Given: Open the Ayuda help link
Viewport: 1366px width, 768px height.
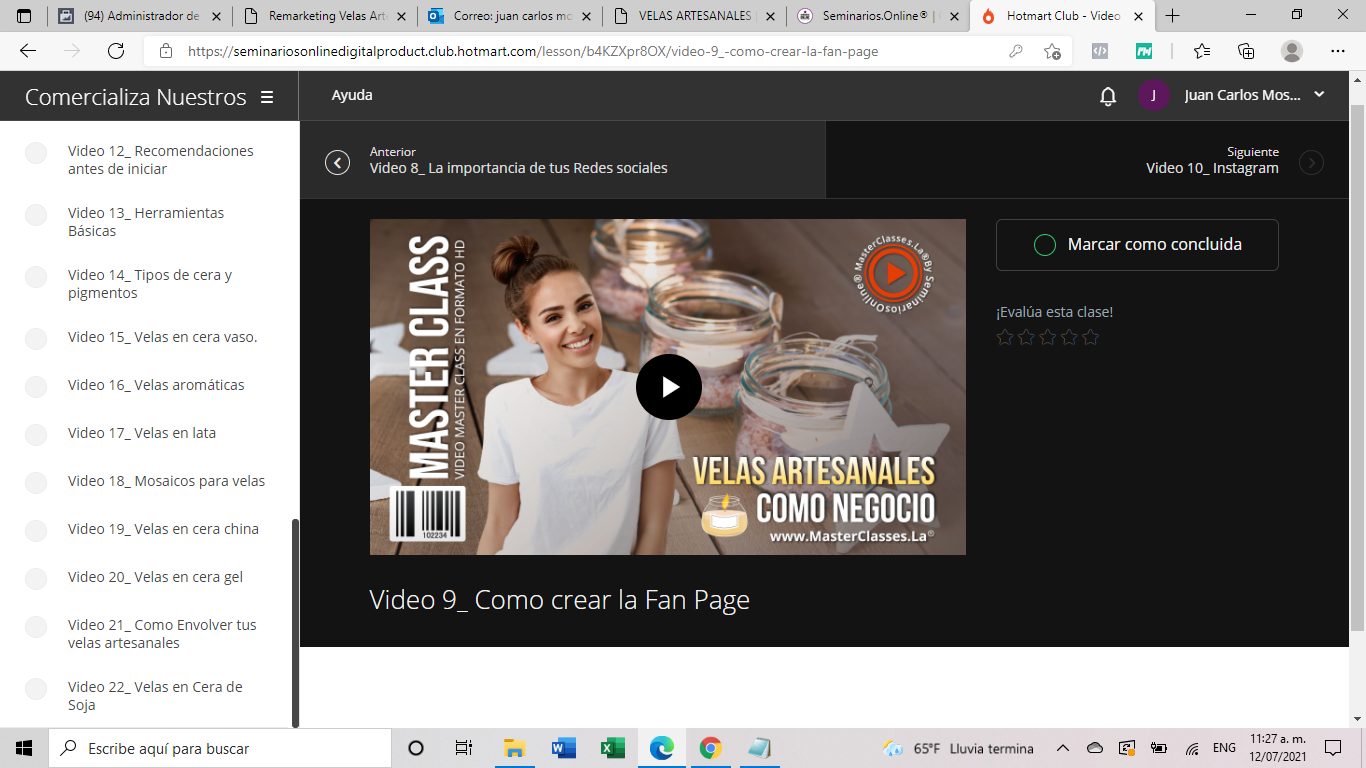Looking at the screenshot, I should [x=352, y=95].
